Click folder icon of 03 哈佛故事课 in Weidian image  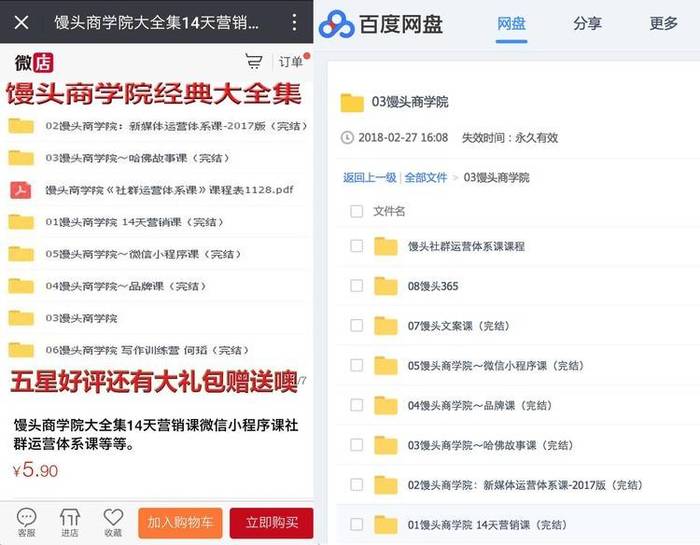click(x=21, y=158)
